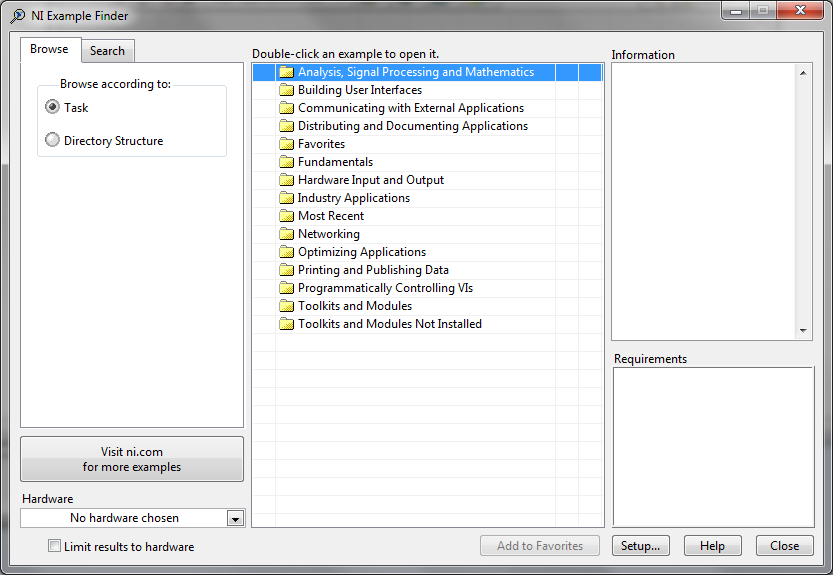Screen dimensions: 833x575
Task: Click the Close button at bottom right
Action: point(785,546)
